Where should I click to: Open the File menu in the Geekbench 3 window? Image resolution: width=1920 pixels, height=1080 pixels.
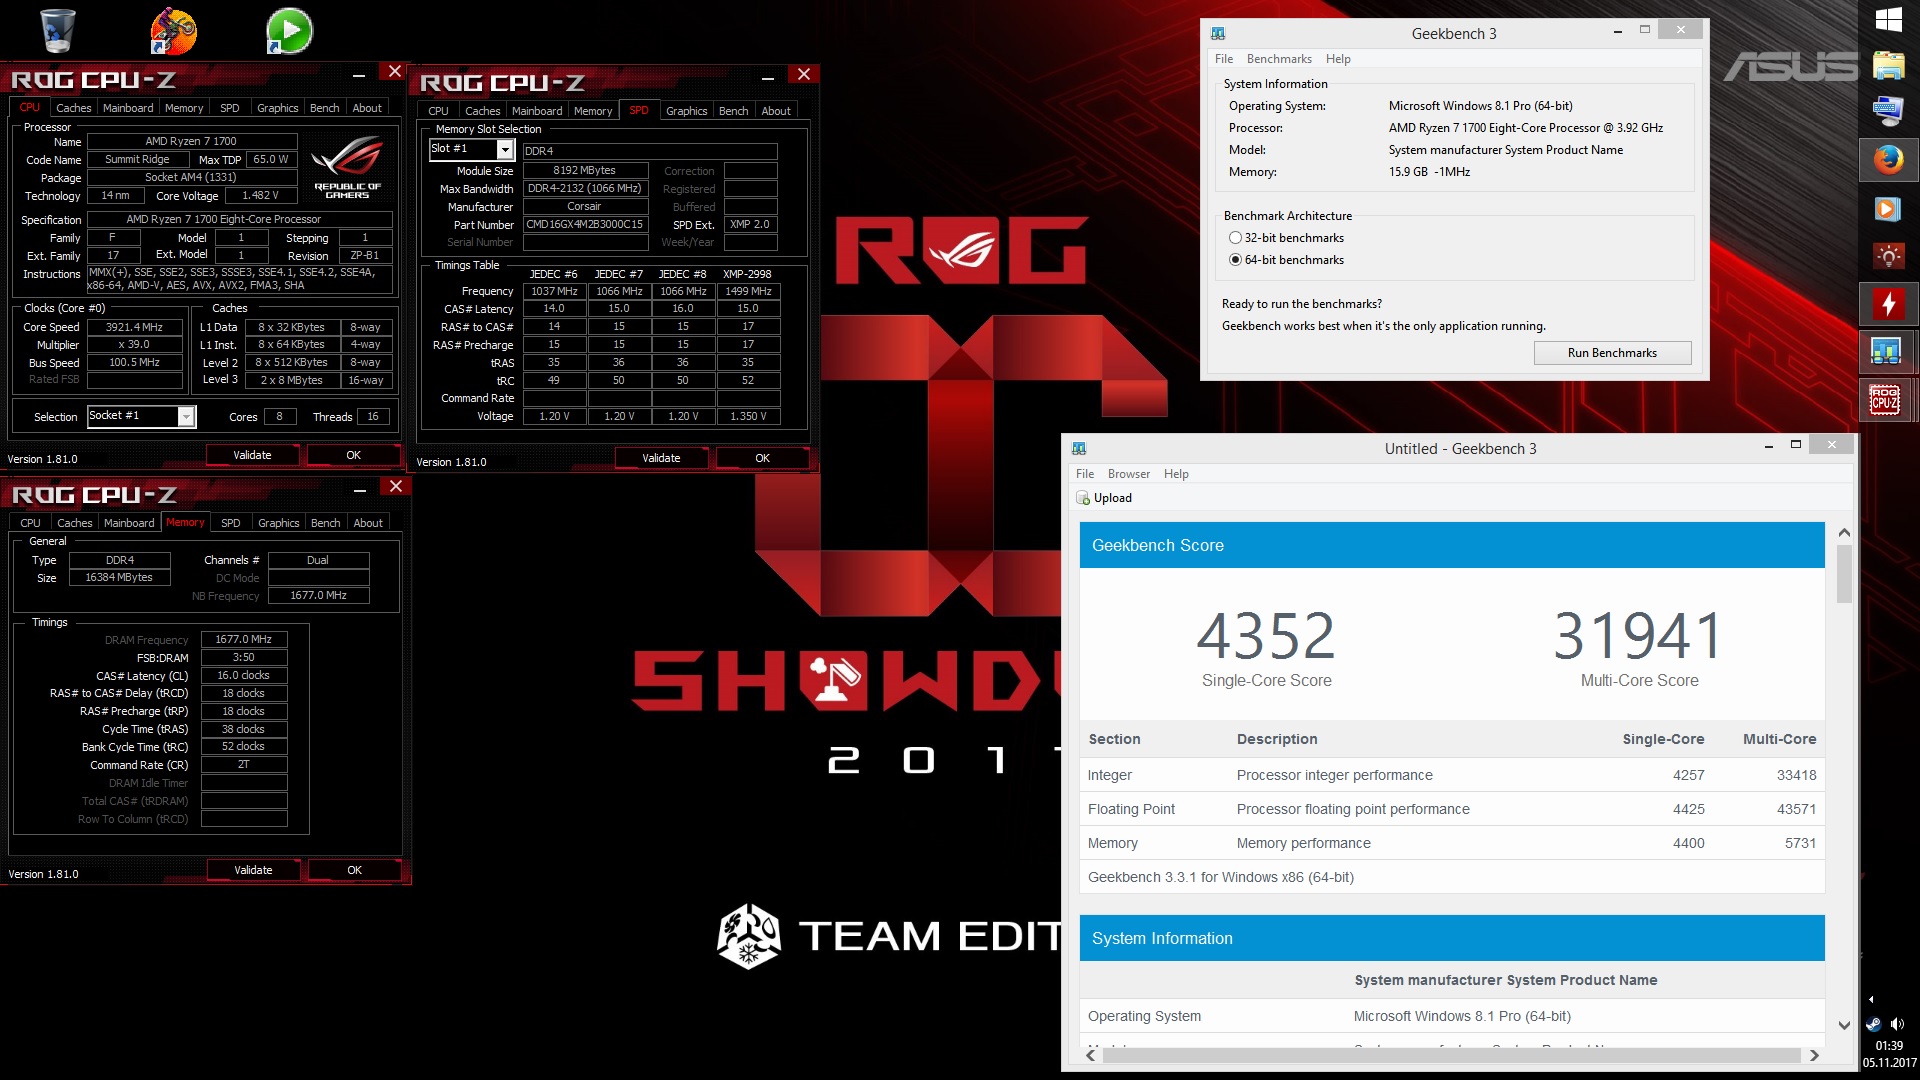(1224, 59)
